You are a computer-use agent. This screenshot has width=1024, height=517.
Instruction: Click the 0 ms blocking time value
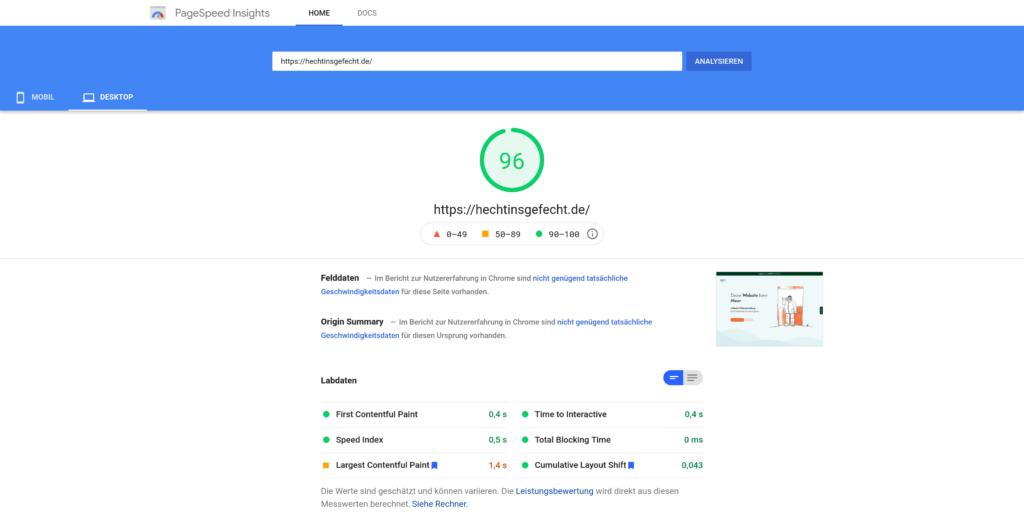pyautogui.click(x=694, y=440)
